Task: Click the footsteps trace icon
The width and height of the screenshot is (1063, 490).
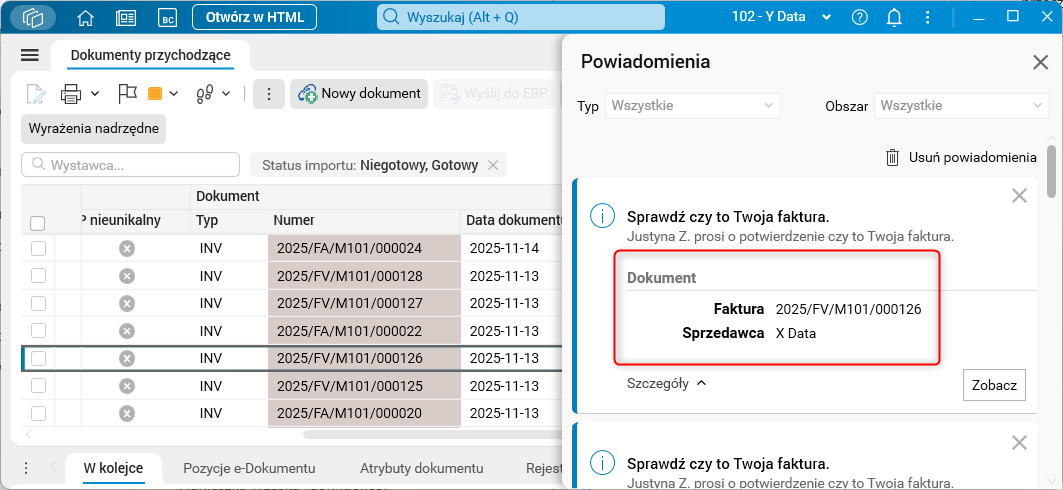Action: coord(206,94)
